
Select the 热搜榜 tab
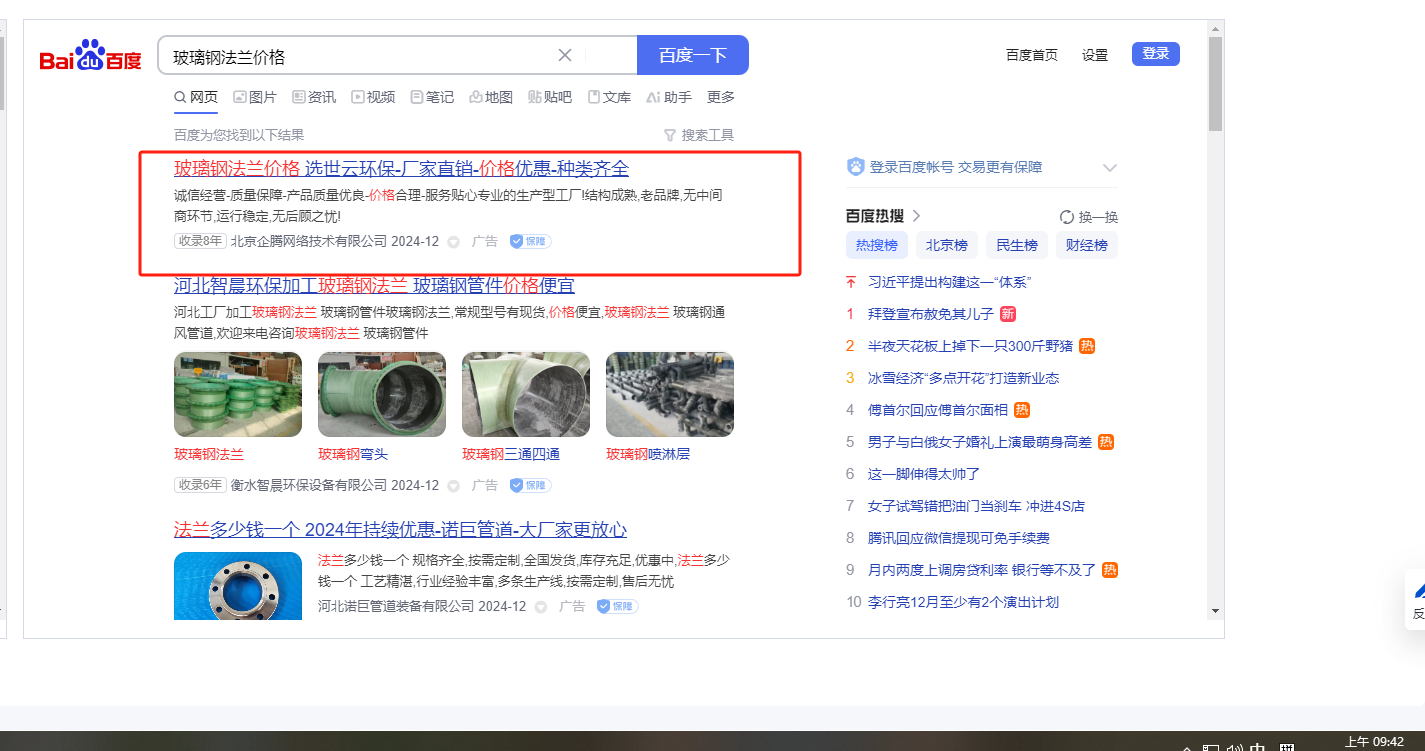[876, 245]
